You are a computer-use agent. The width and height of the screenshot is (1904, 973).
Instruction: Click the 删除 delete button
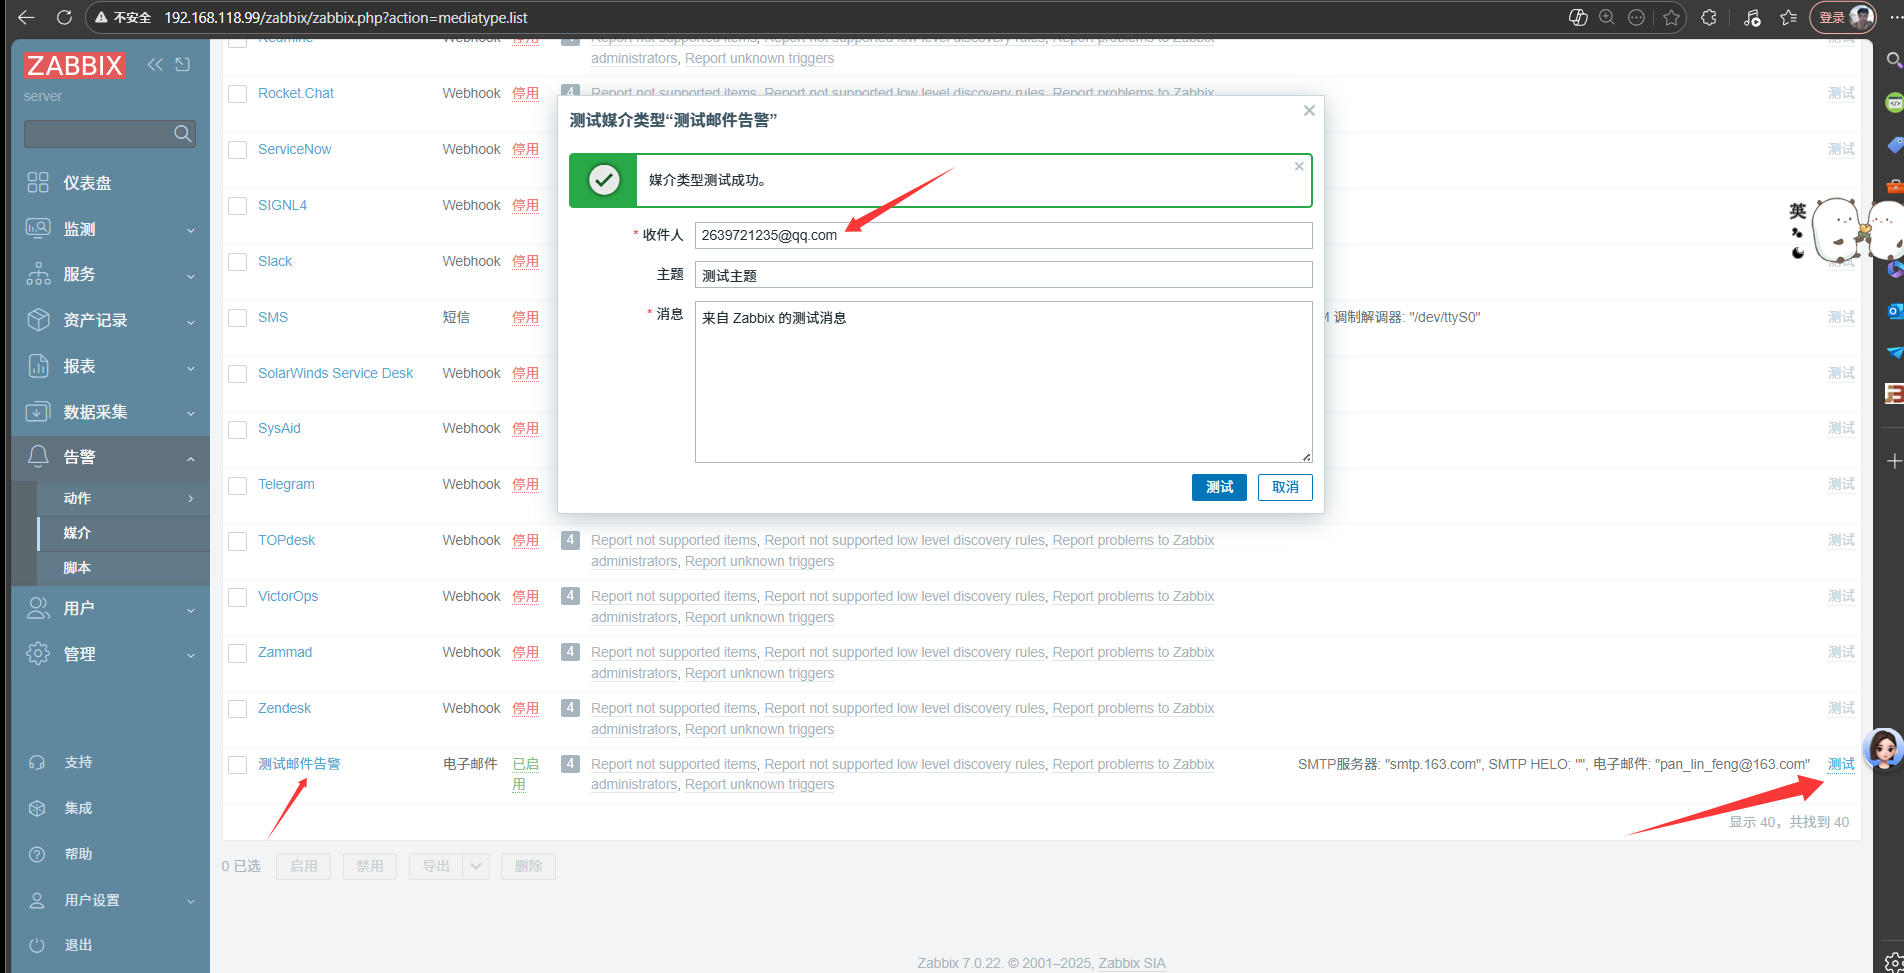[528, 866]
